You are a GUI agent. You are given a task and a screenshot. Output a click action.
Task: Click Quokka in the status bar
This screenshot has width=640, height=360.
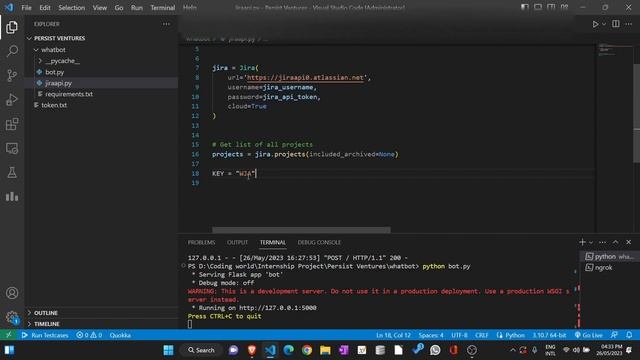tap(120, 336)
